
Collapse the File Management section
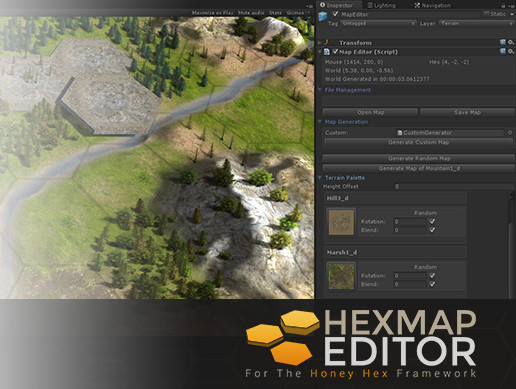320,90
